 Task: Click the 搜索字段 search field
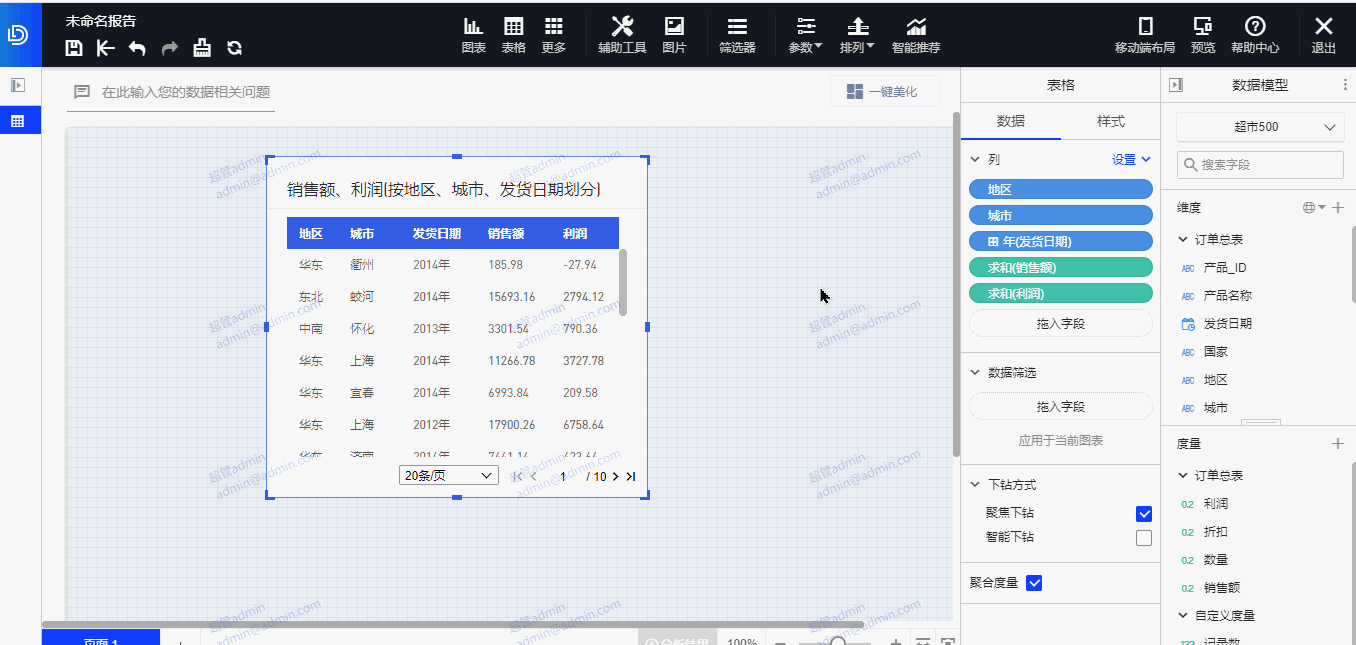point(1260,165)
